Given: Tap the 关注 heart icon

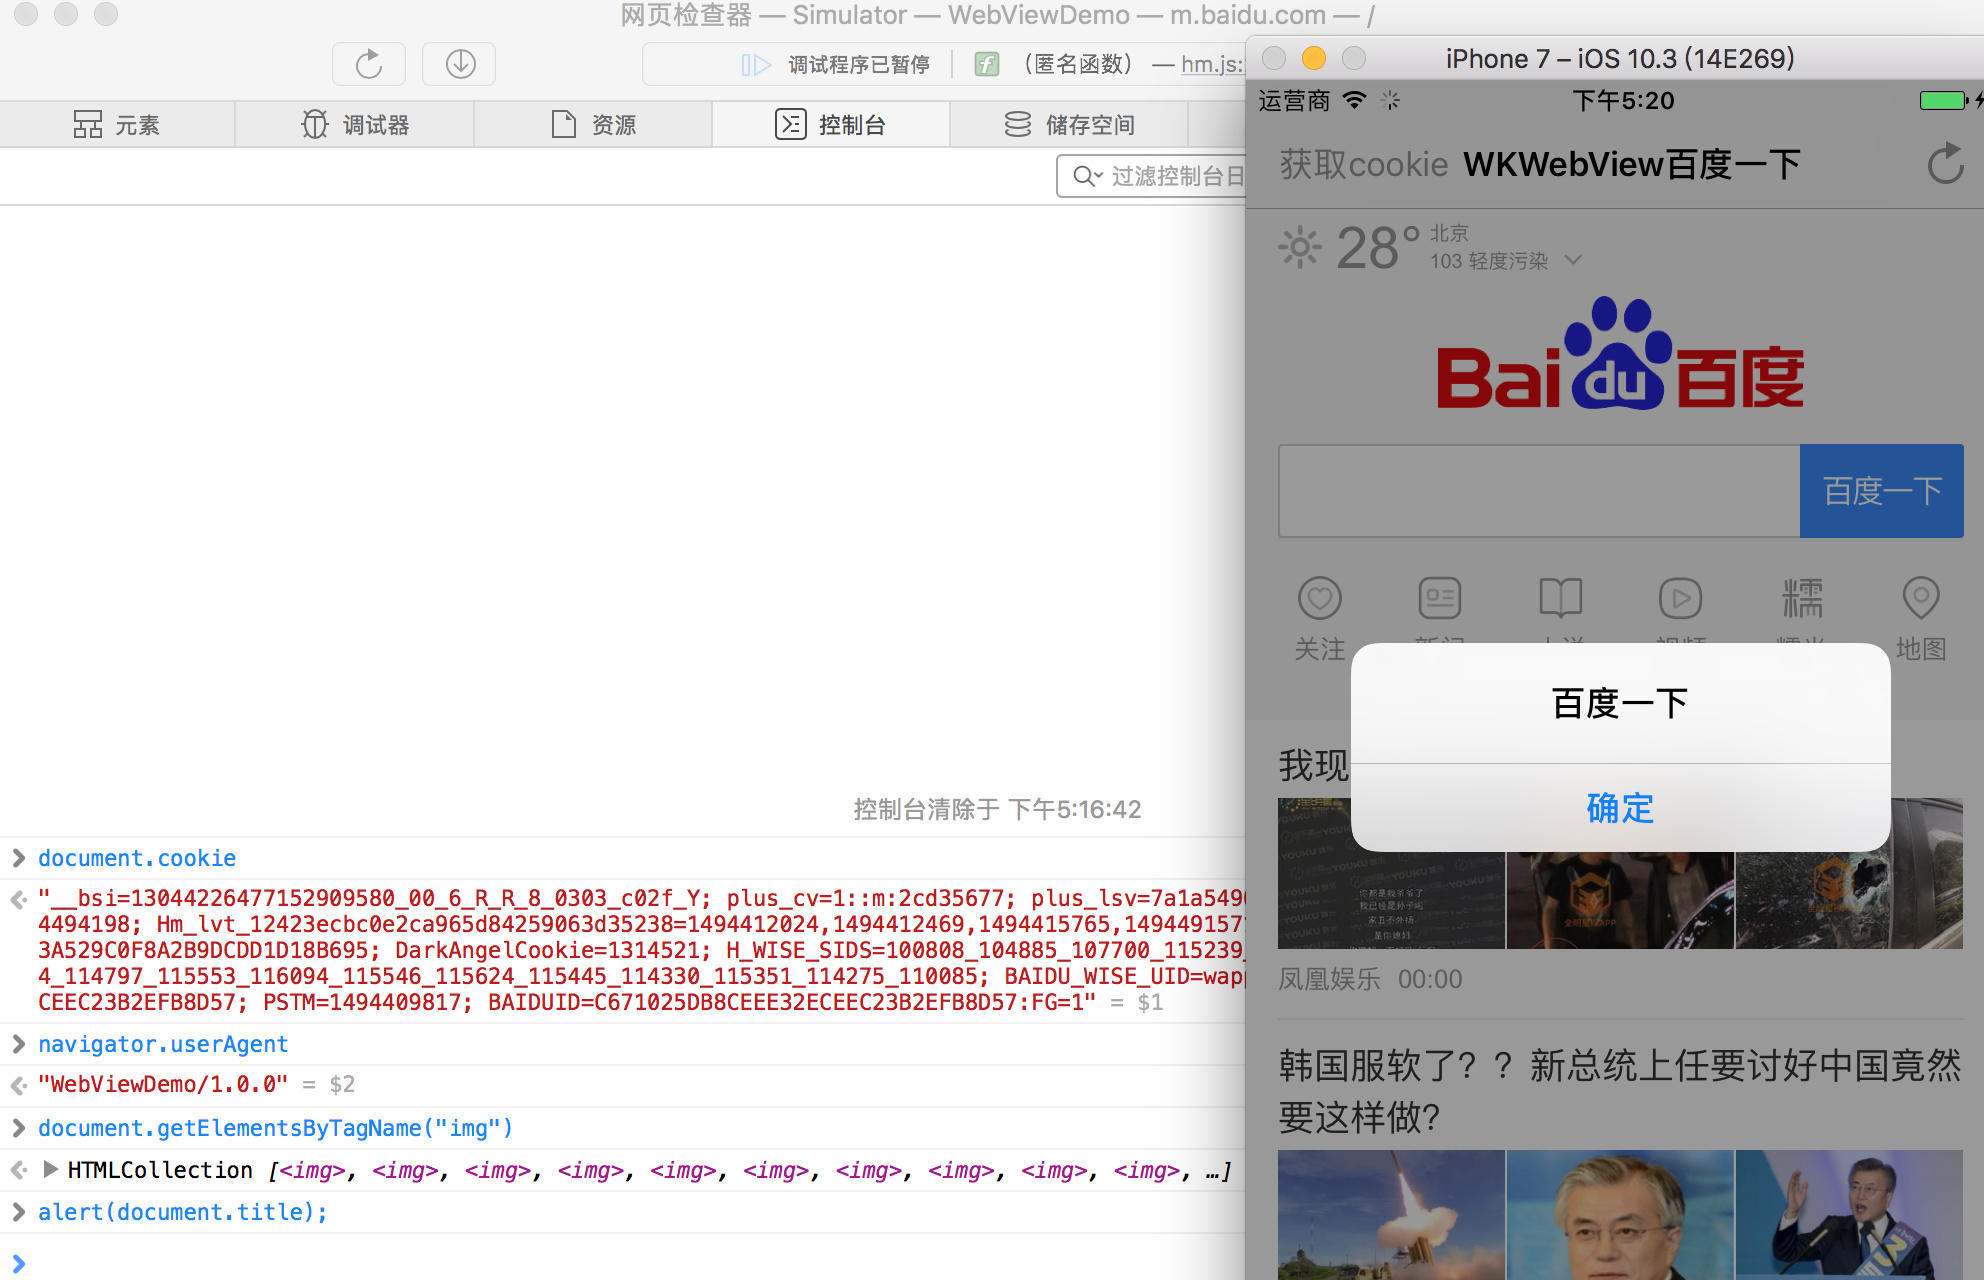Looking at the screenshot, I should point(1319,599).
